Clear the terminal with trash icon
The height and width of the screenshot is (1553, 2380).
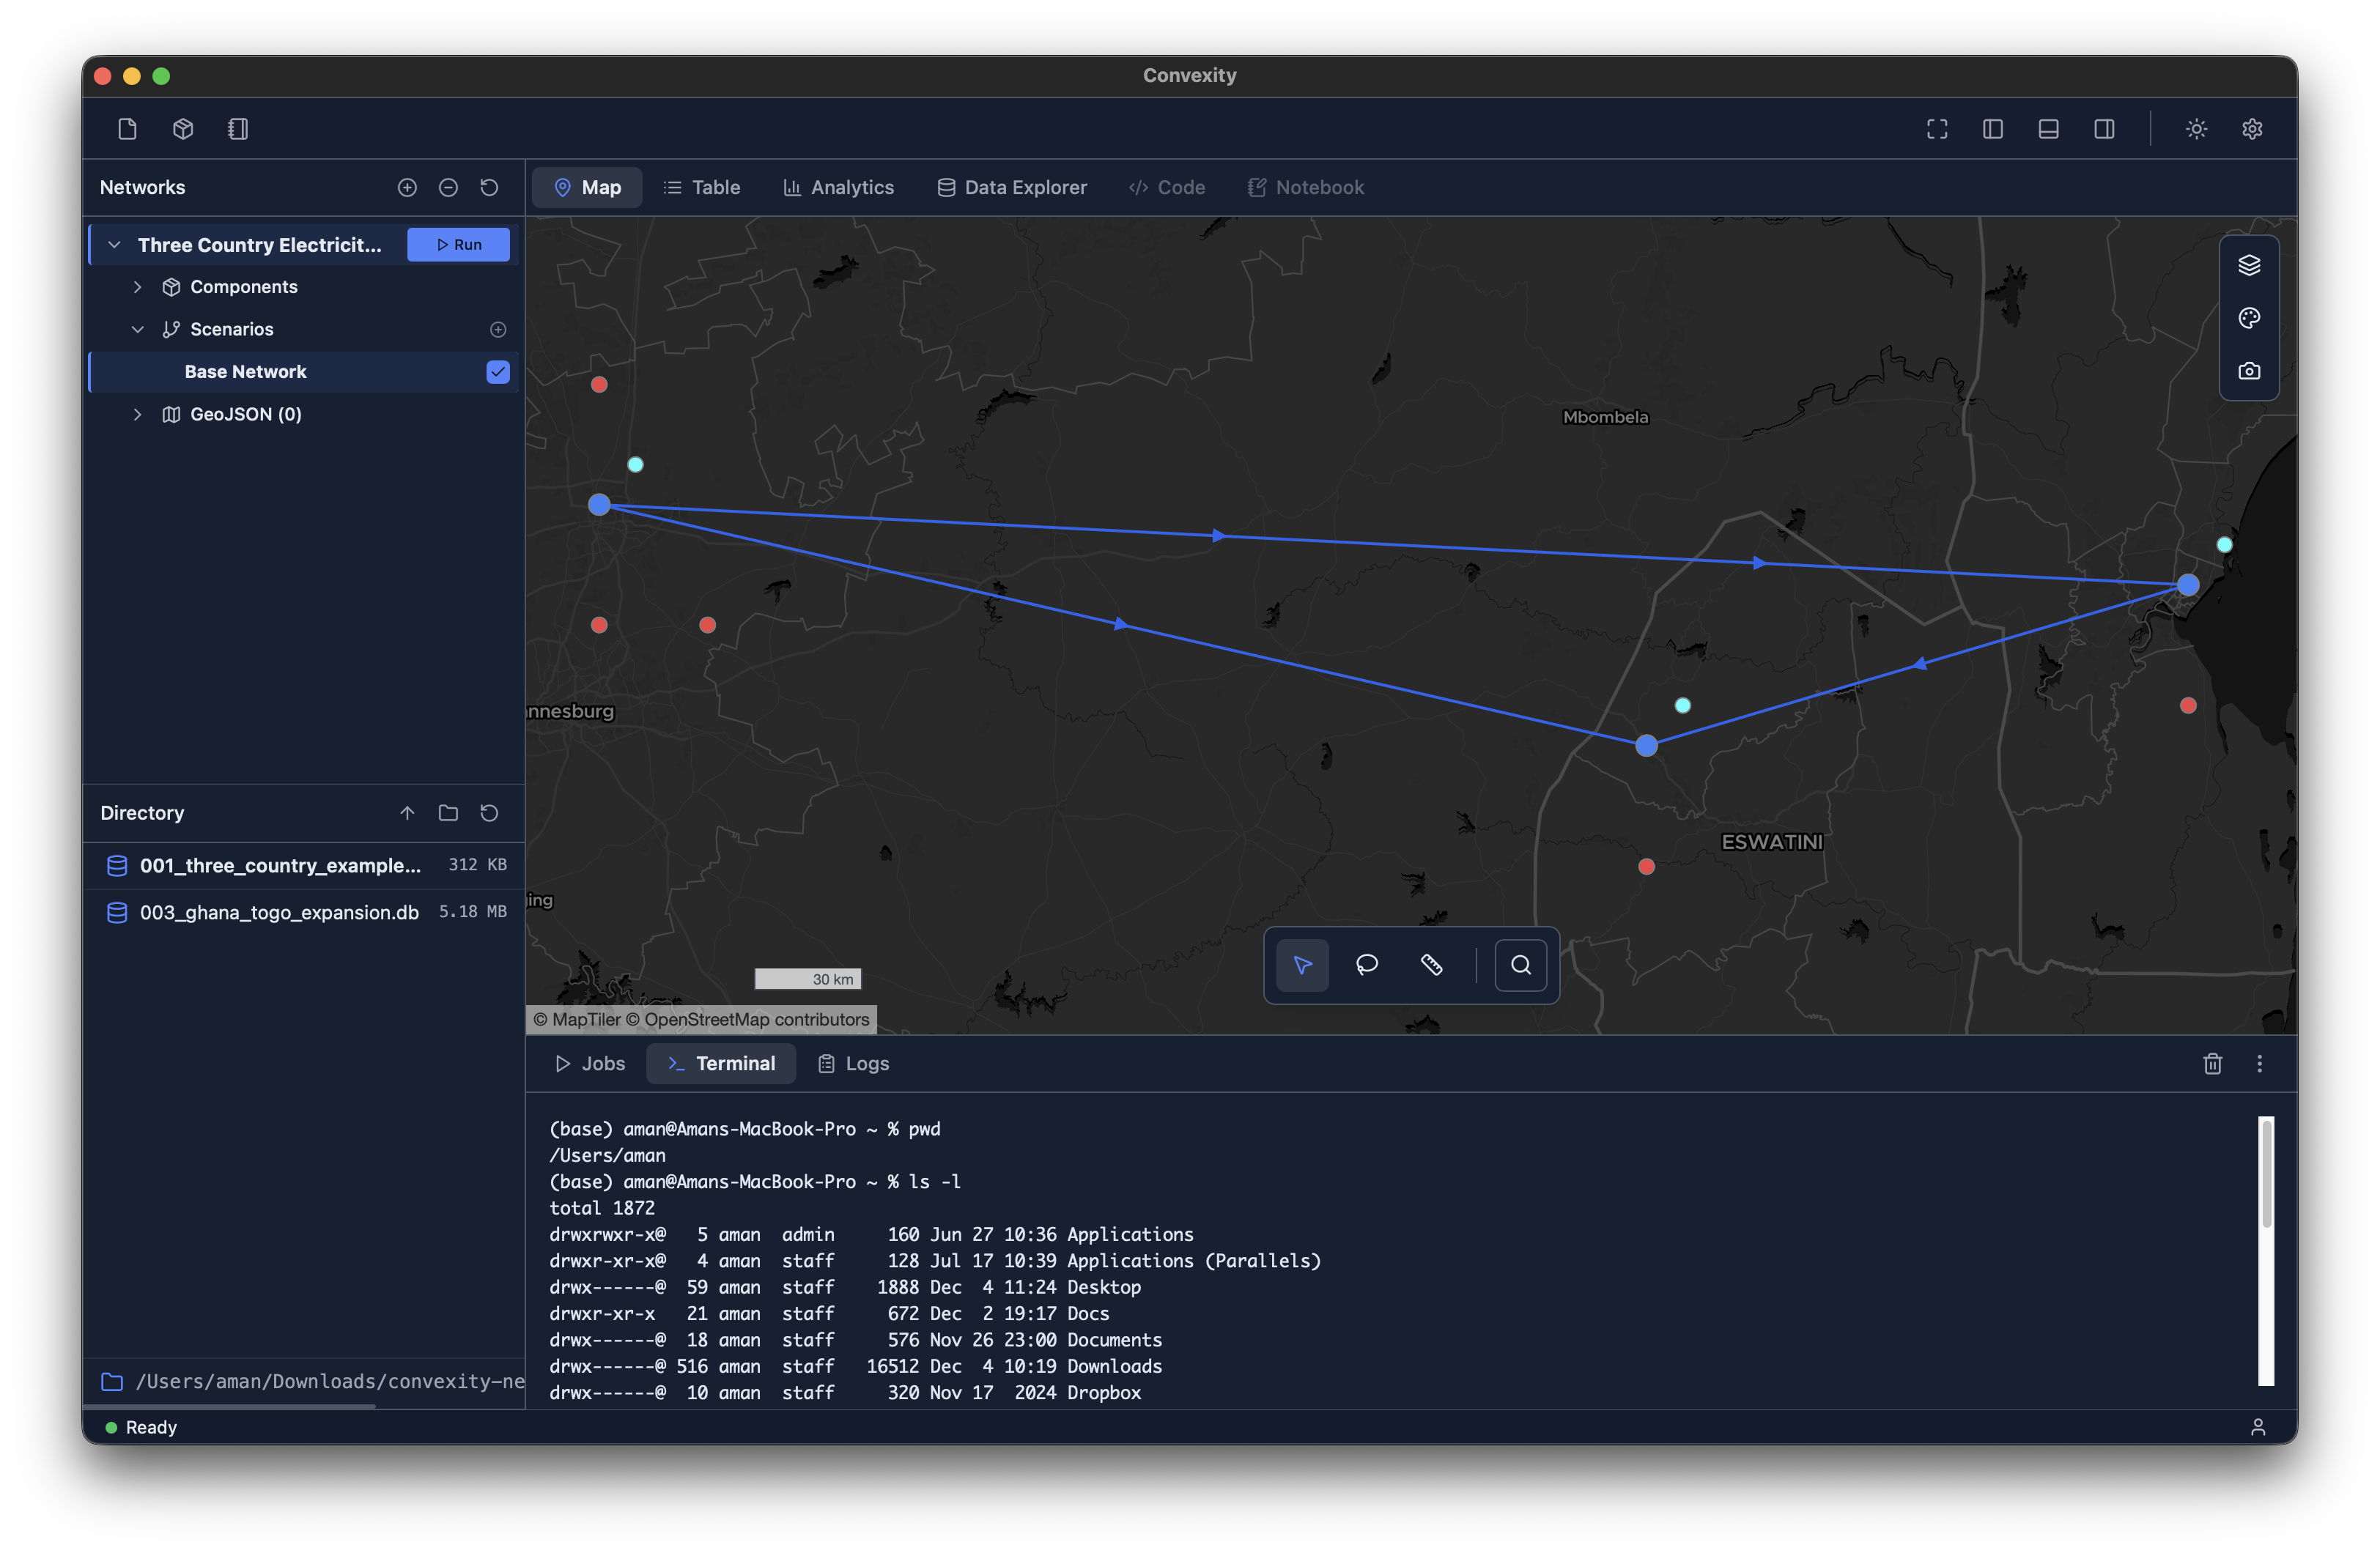tap(2212, 1063)
